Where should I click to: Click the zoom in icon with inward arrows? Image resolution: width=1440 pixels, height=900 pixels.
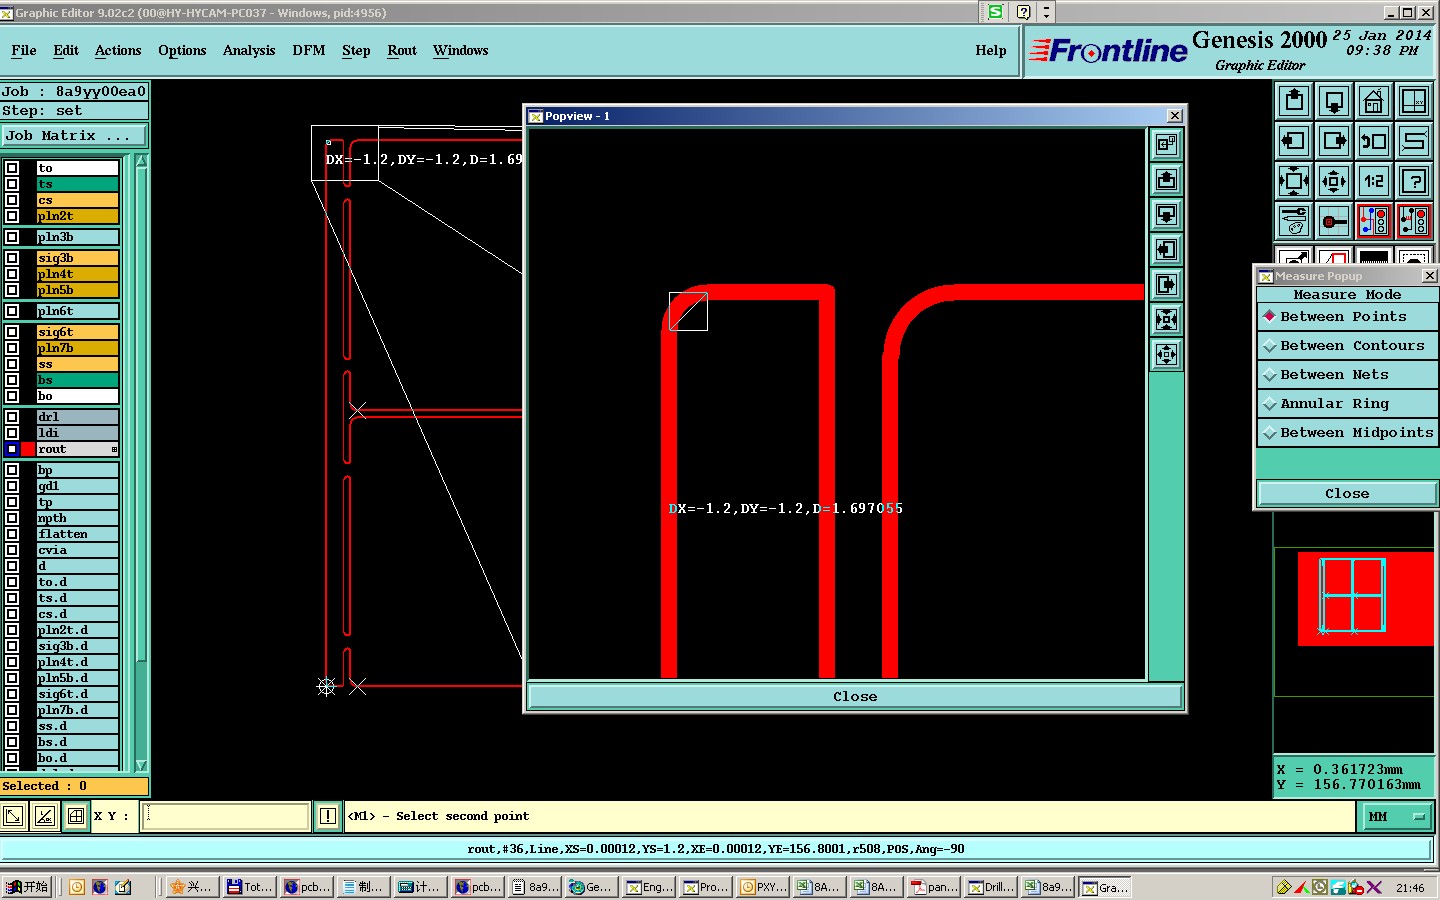[1294, 181]
